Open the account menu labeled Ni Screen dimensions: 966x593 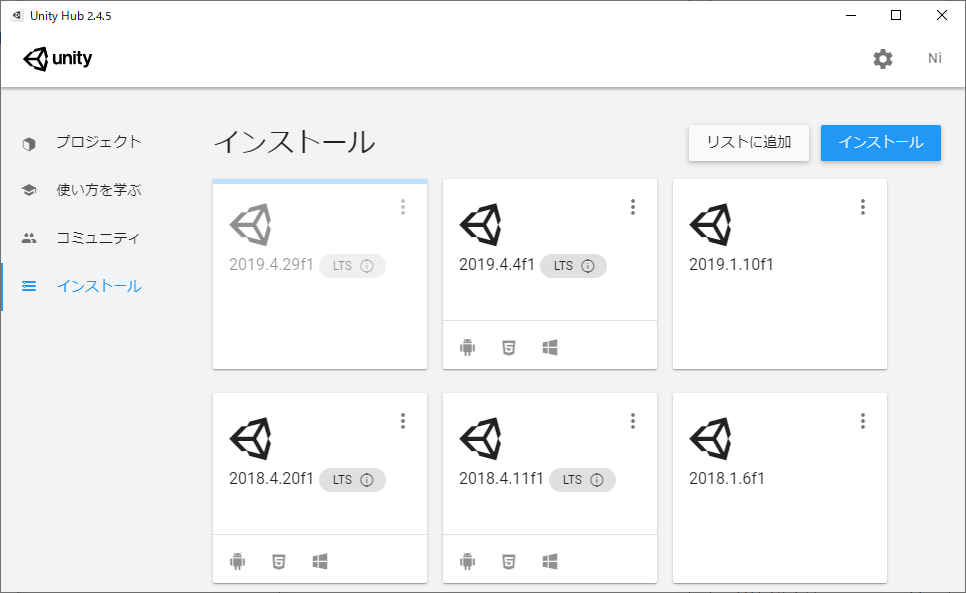click(x=935, y=58)
